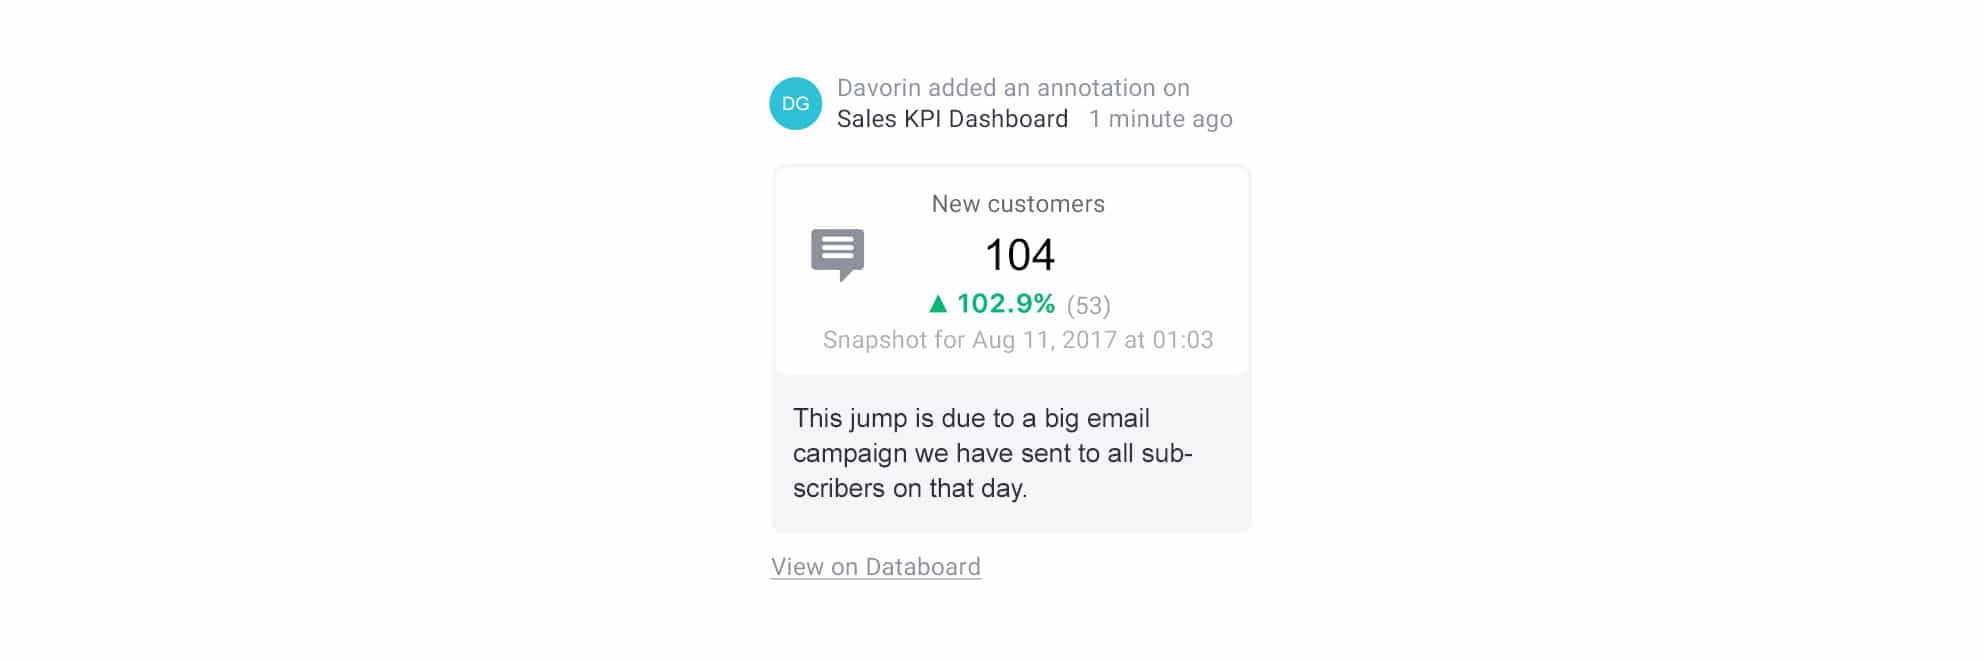The image size is (1984, 661).
Task: Click the "scribers on that day" line
Action: [x=910, y=488]
